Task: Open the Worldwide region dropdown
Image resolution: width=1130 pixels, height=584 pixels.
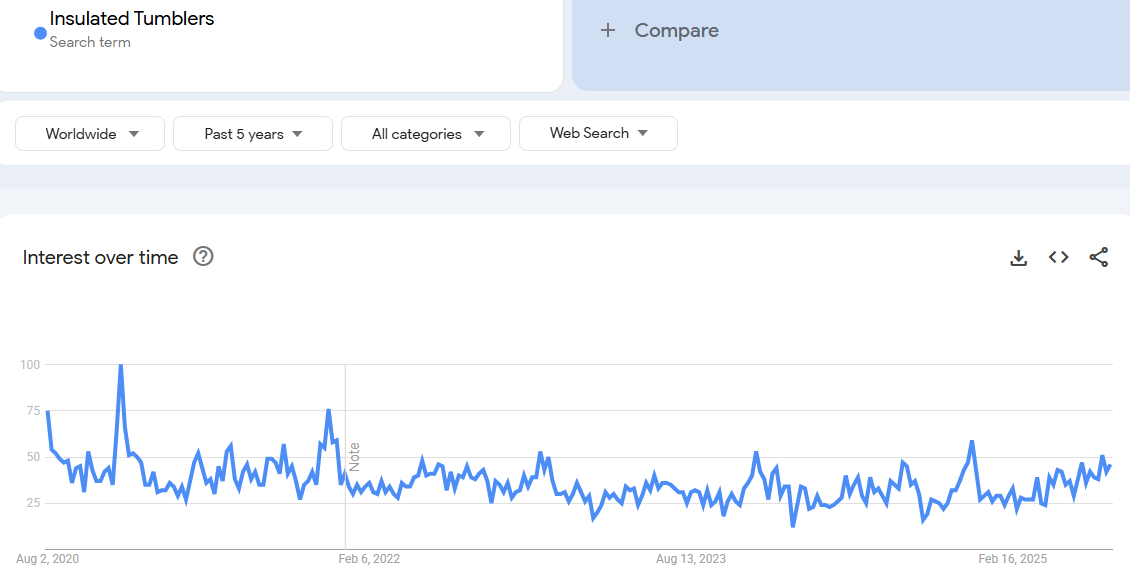Action: (x=90, y=134)
